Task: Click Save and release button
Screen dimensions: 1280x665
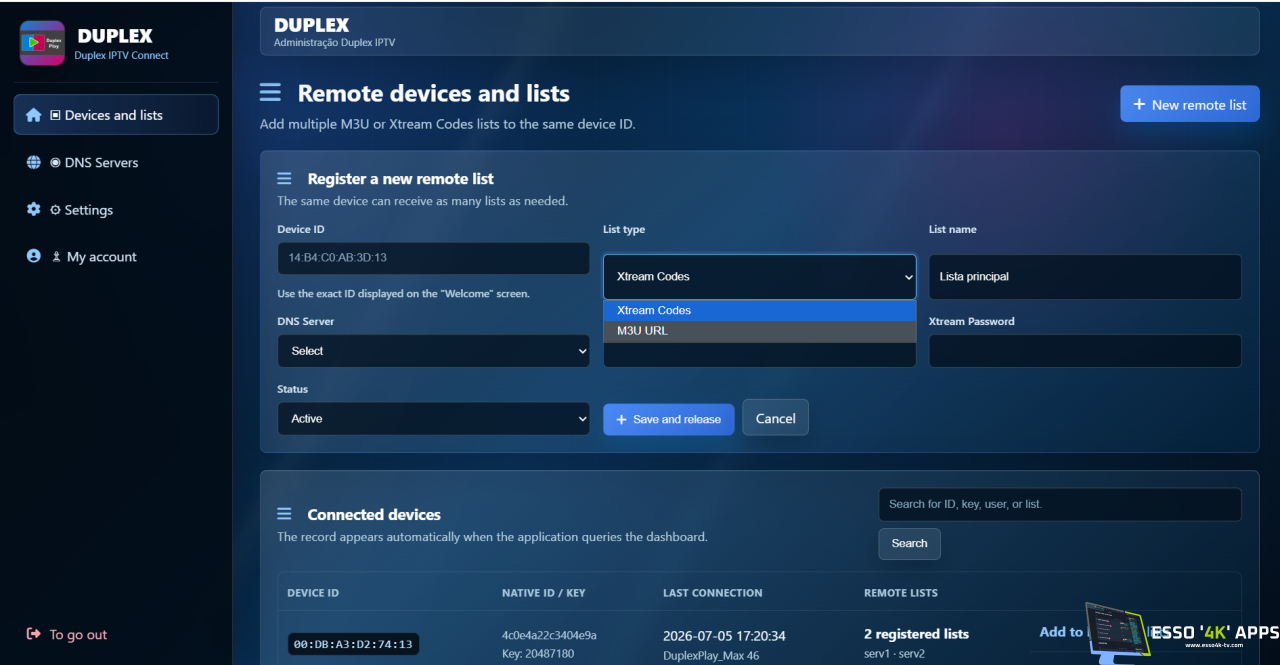Action: tap(669, 419)
